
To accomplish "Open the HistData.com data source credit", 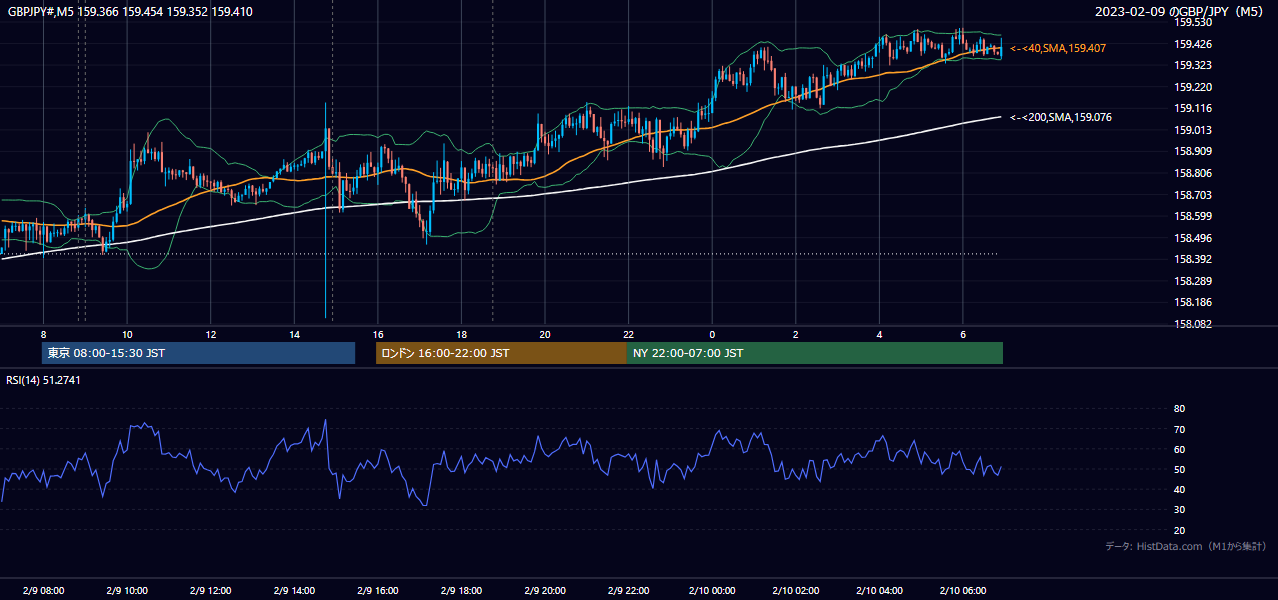I will point(1186,546).
